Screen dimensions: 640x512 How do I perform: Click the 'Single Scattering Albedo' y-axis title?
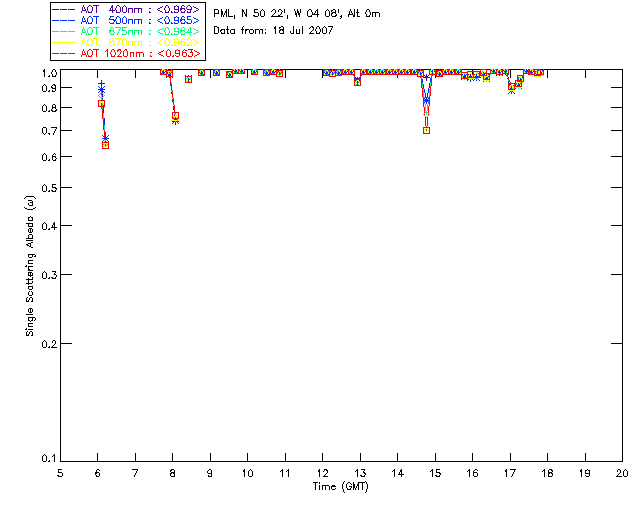coord(30,266)
